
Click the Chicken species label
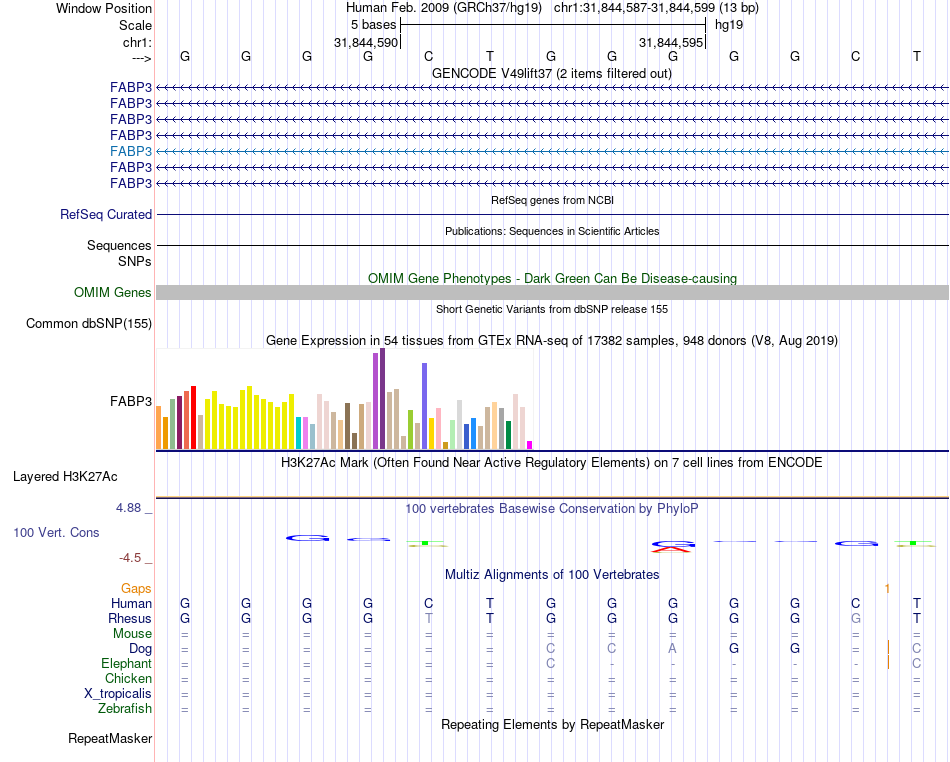(128, 678)
